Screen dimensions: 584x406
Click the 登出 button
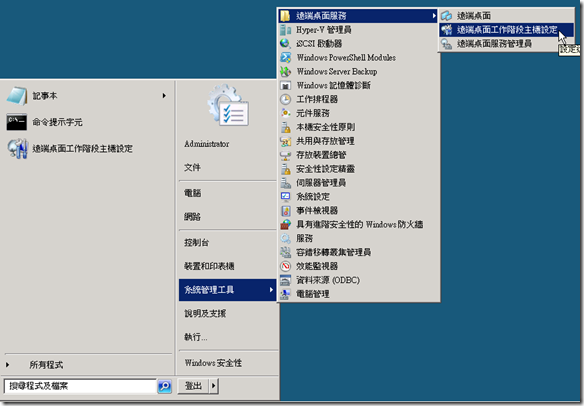tap(194, 386)
